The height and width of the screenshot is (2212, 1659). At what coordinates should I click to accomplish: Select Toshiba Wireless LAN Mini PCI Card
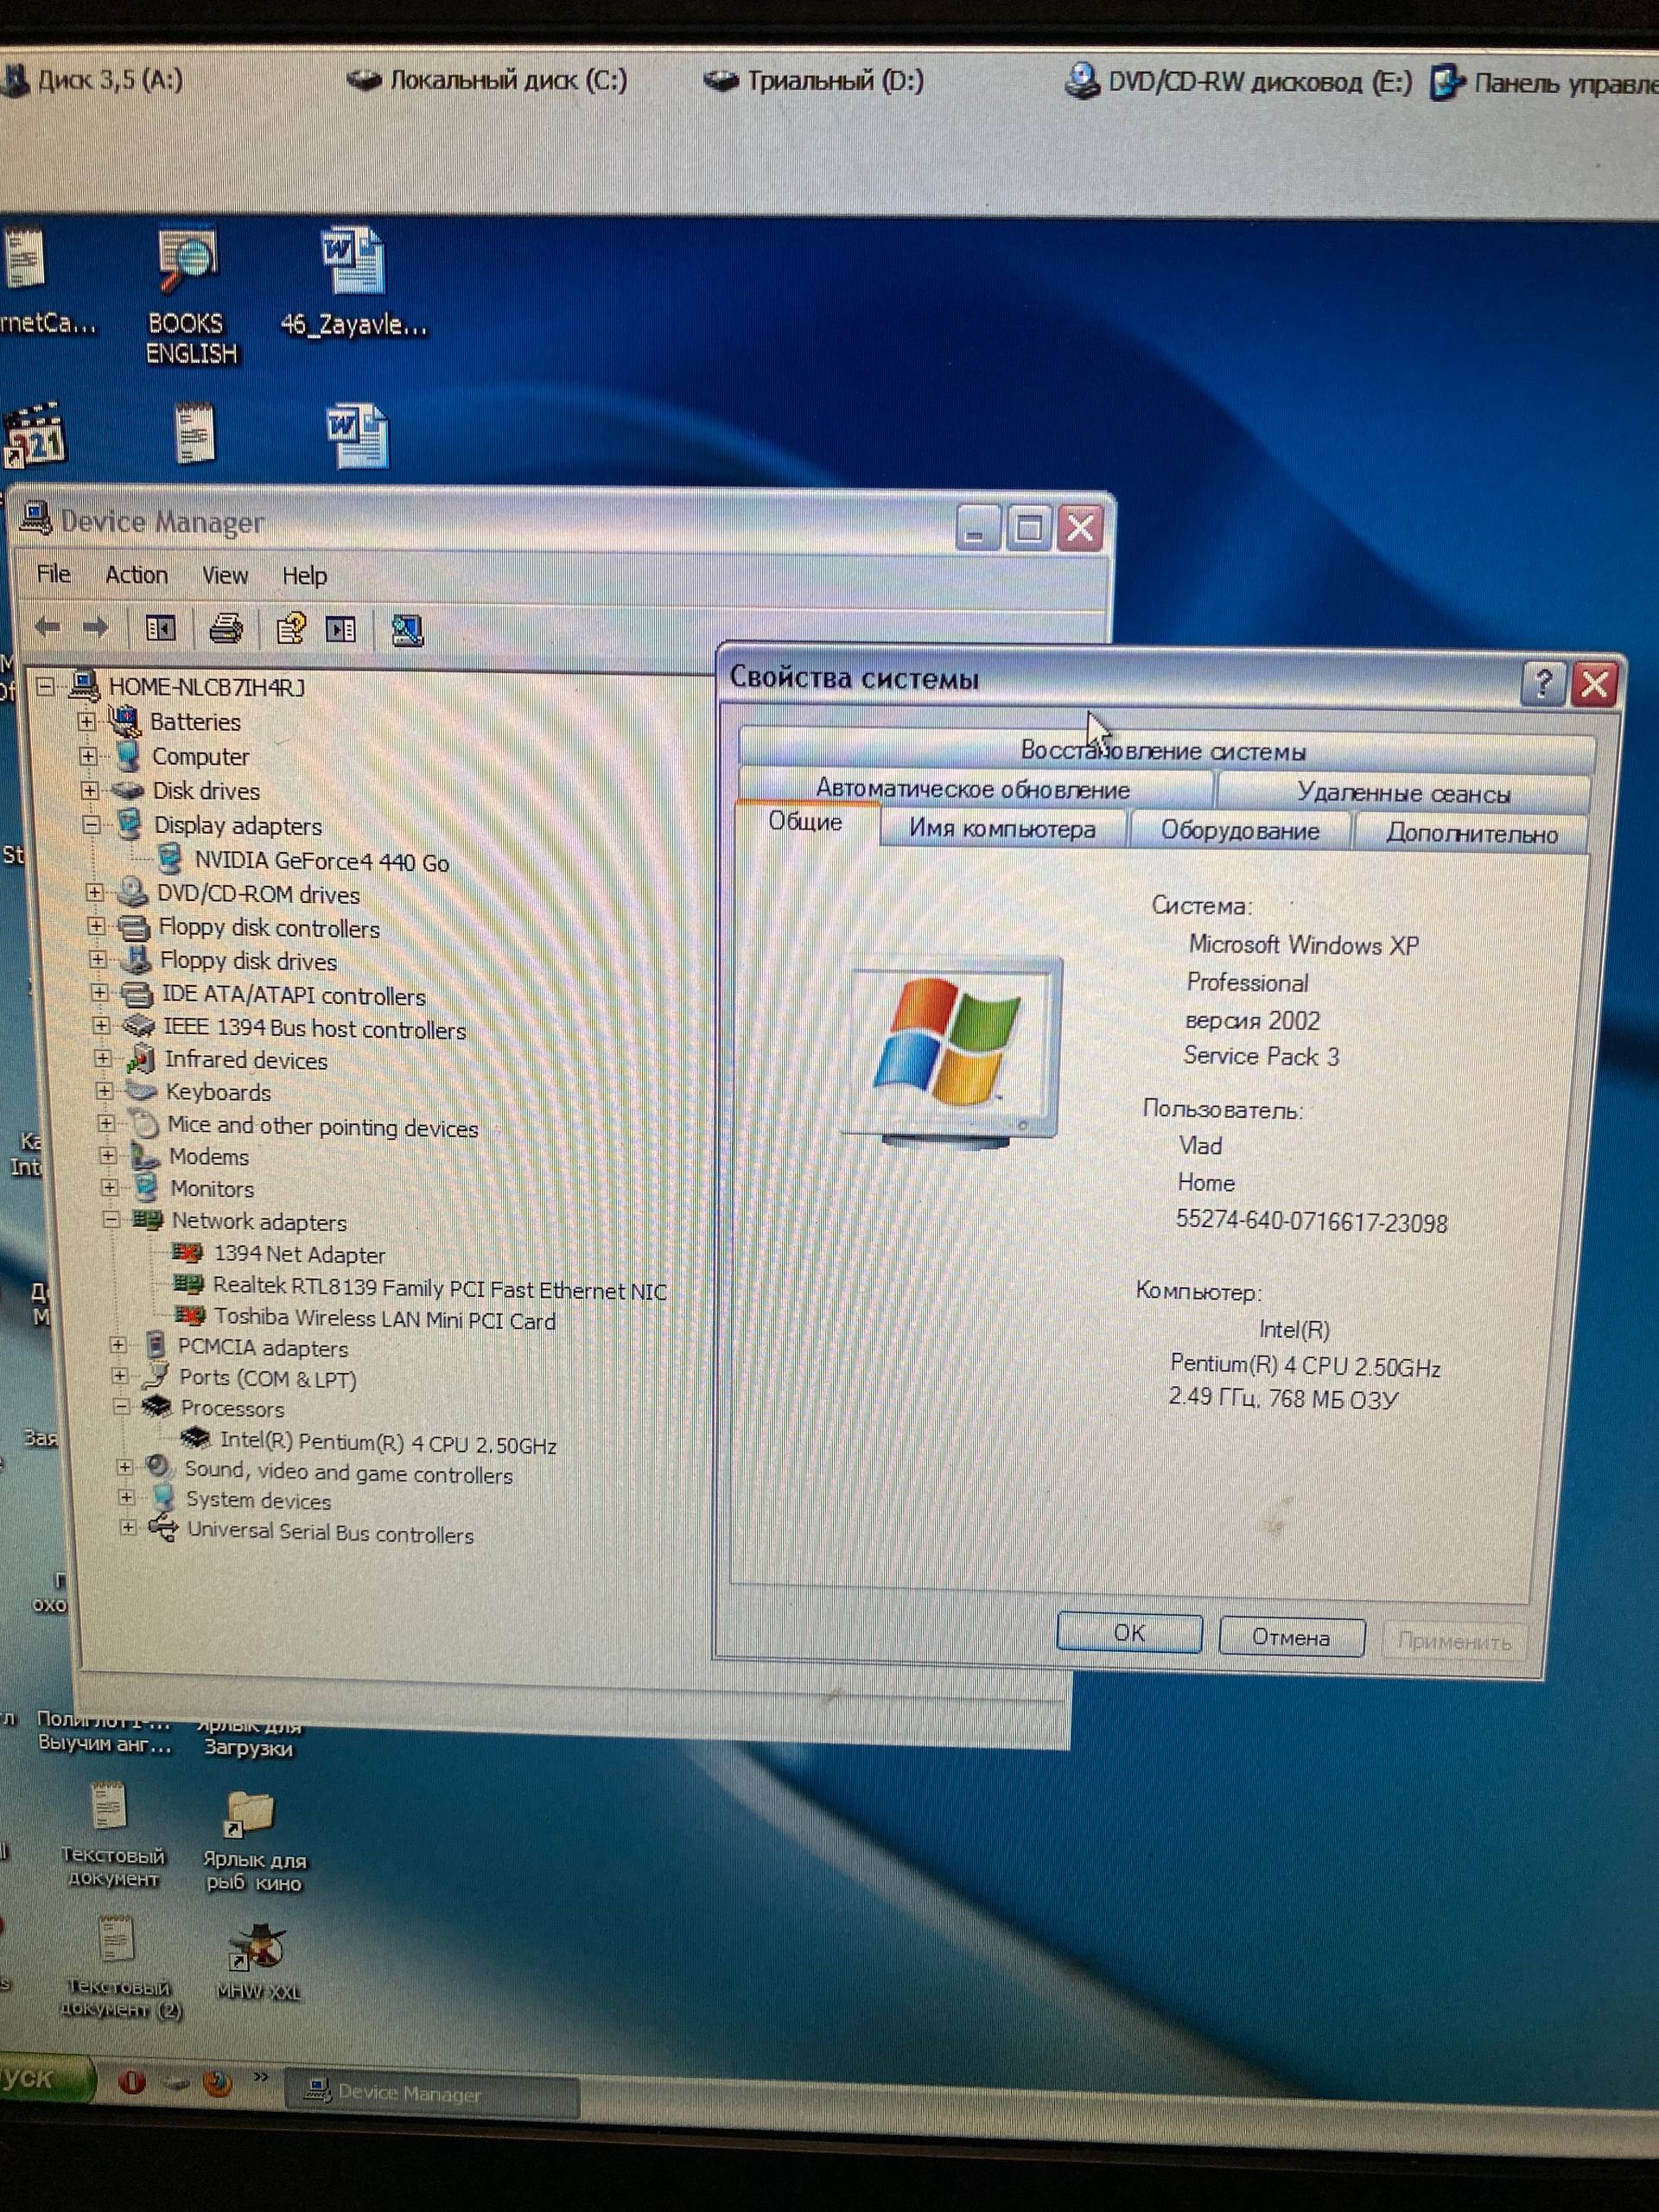(x=384, y=1320)
